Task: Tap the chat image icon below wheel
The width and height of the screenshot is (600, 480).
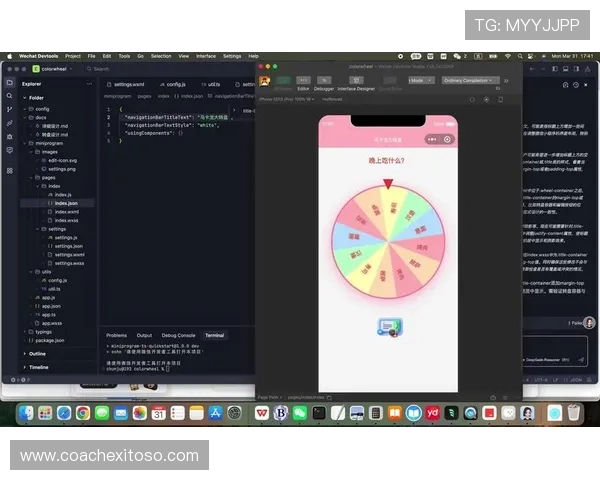Action: (388, 325)
